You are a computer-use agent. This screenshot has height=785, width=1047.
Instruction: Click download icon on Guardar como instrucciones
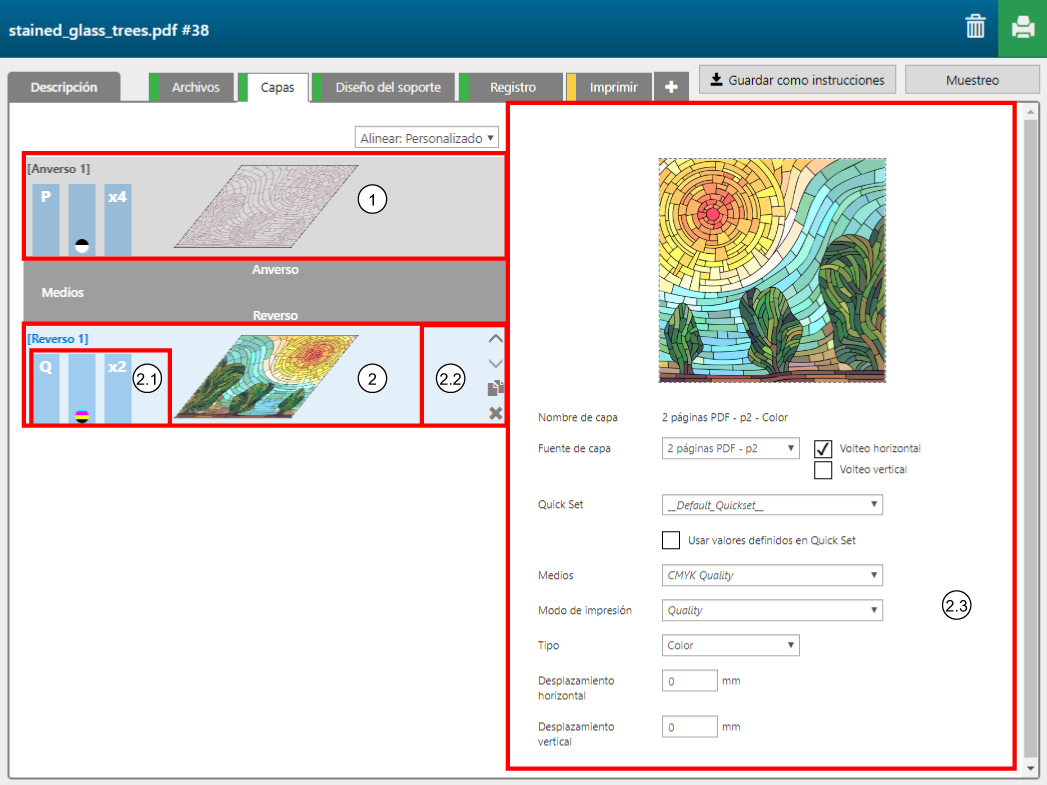pyautogui.click(x=716, y=79)
